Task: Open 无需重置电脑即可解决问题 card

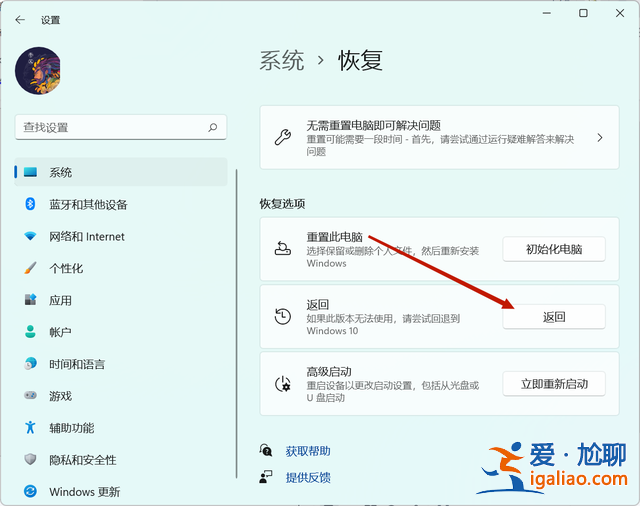Action: pos(439,138)
